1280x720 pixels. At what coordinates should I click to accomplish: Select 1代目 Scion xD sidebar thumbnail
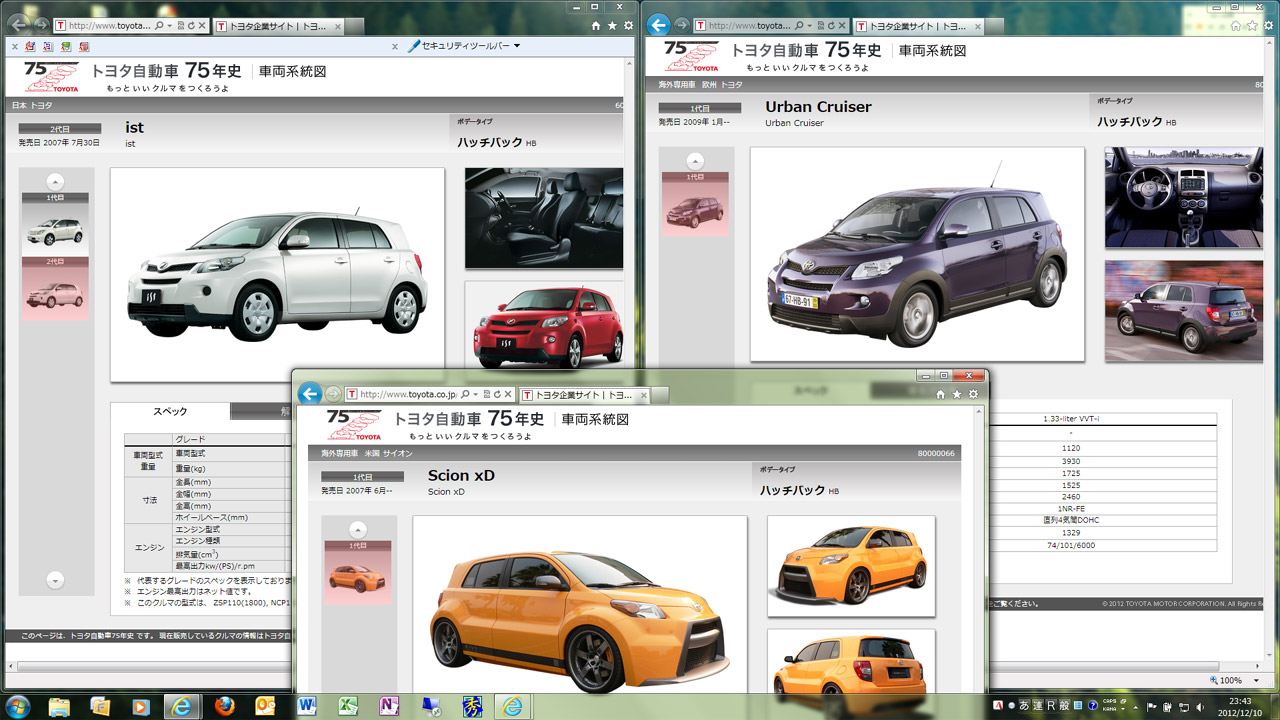358,572
